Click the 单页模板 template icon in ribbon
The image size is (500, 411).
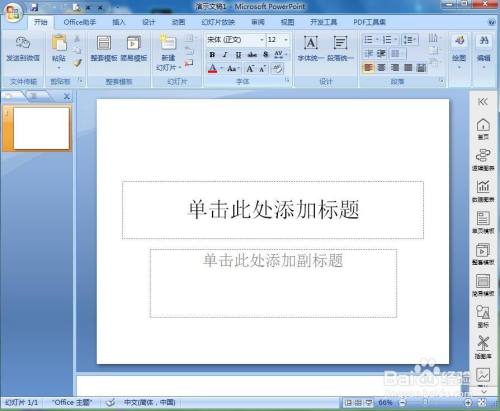(x=134, y=43)
